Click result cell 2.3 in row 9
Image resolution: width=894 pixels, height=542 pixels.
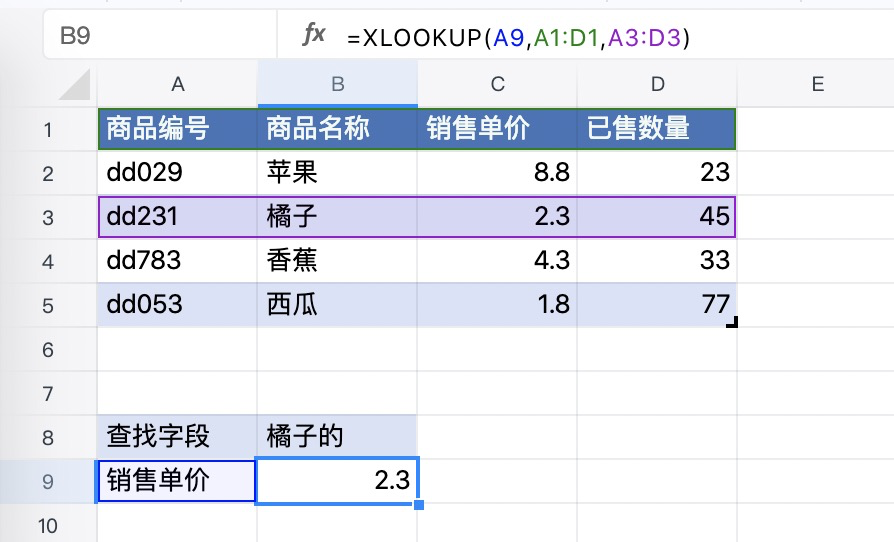click(338, 481)
